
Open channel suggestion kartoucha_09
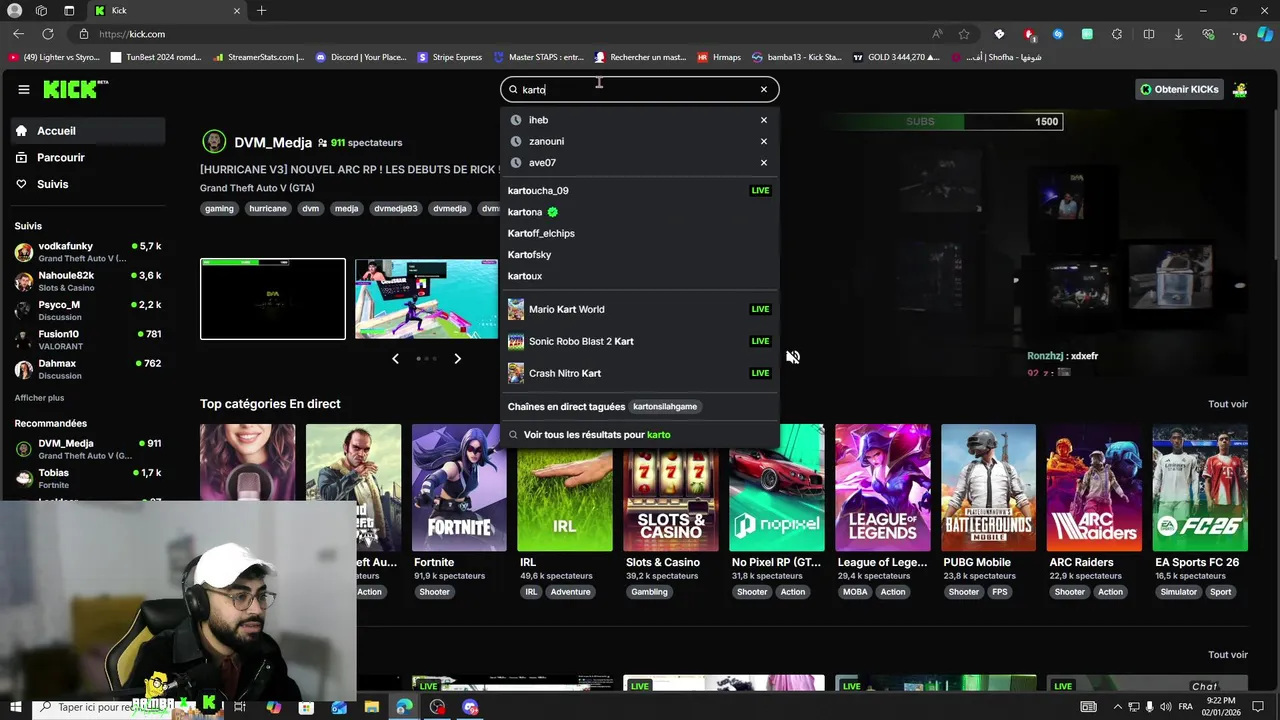point(640,190)
